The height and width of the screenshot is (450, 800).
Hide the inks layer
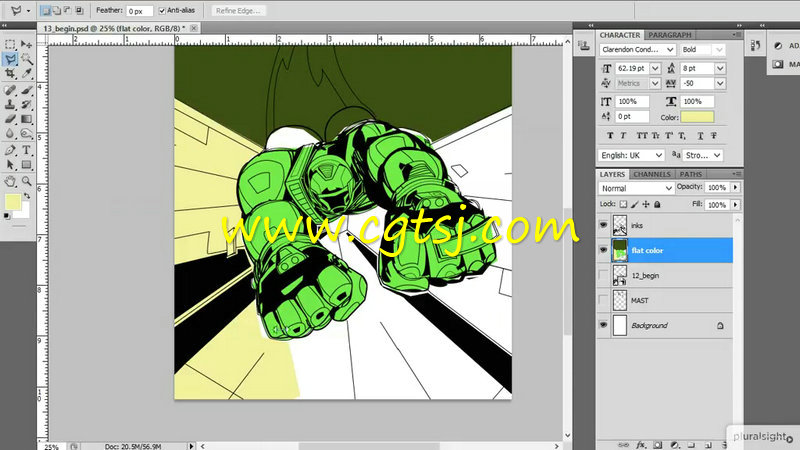point(604,225)
